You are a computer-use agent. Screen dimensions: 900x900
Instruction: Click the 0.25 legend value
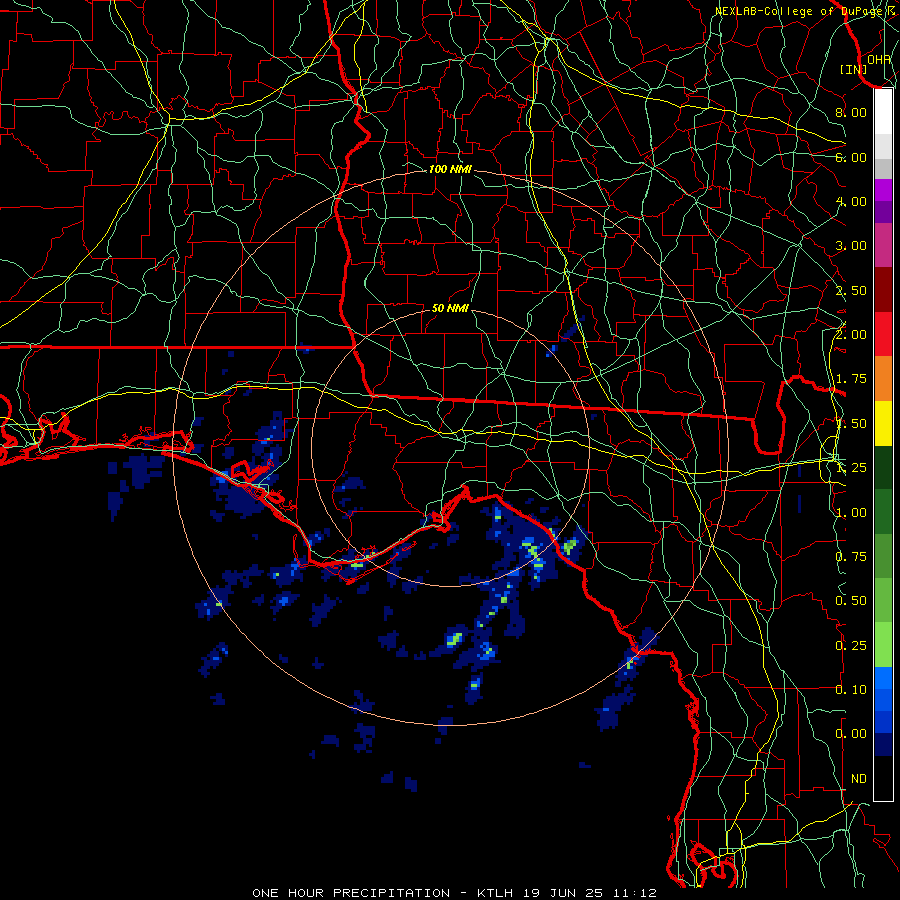851,645
